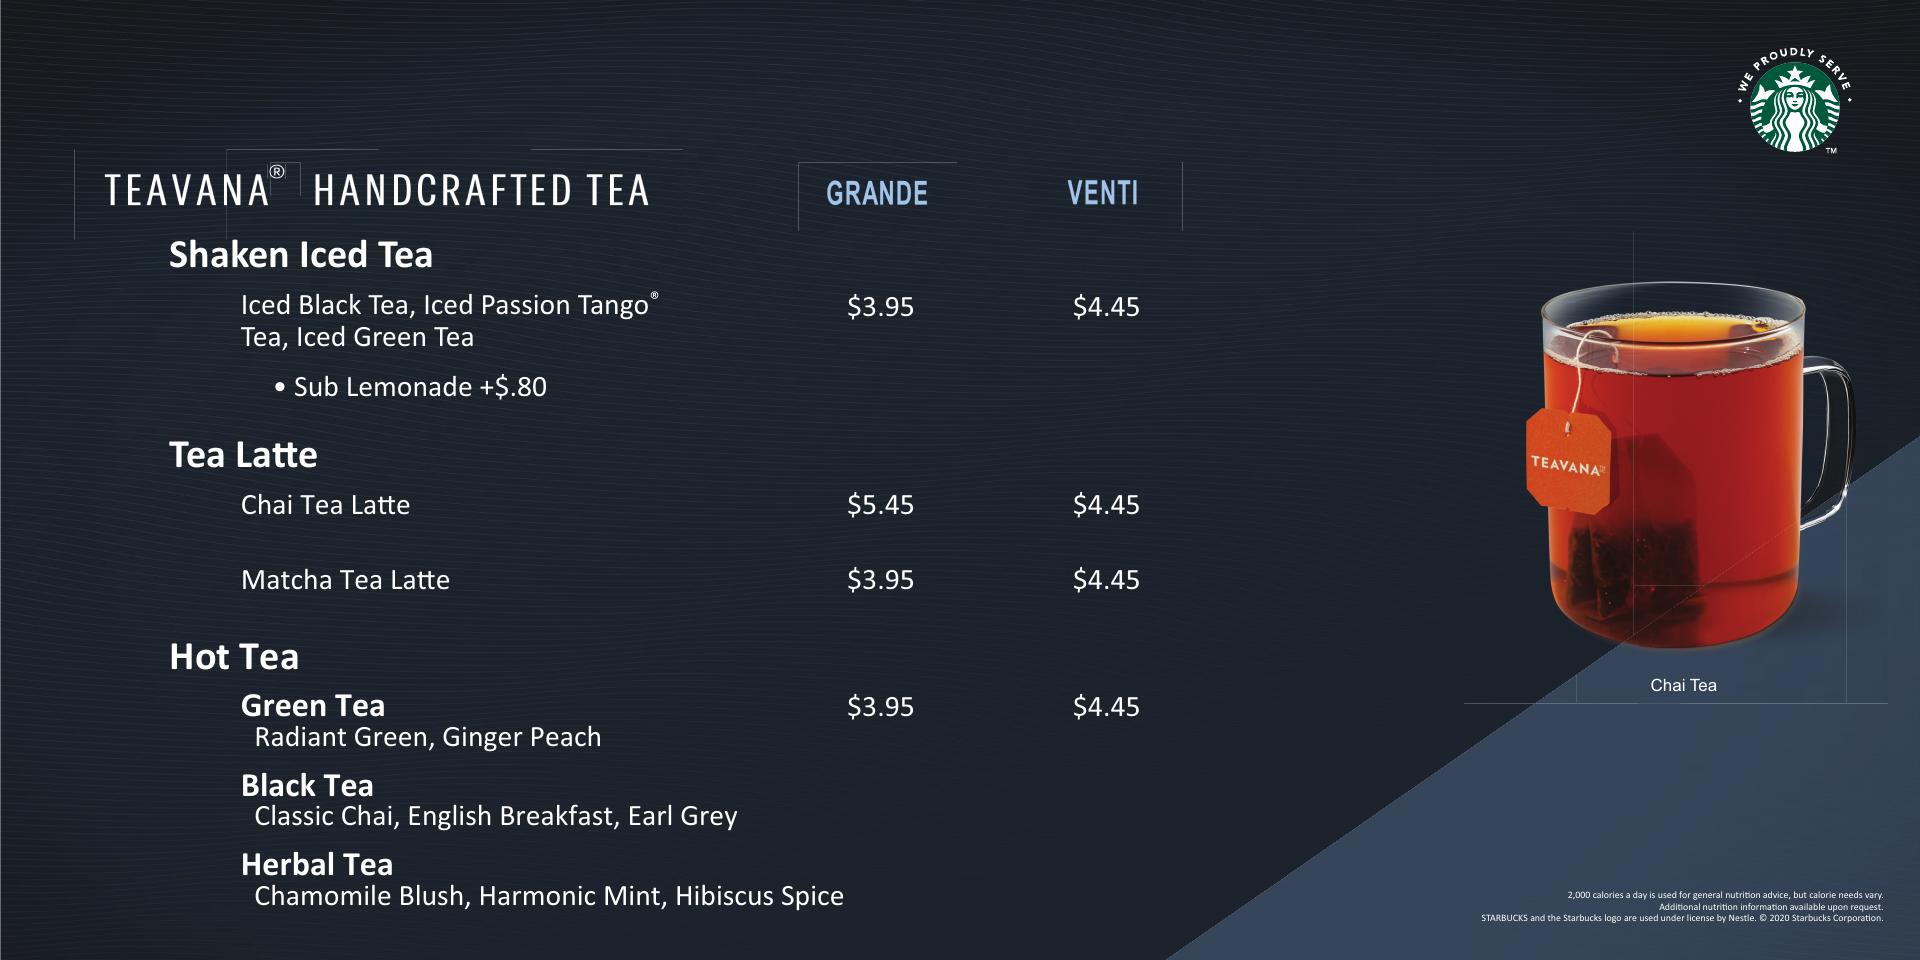Select the Matcha Tea Latte item

tap(345, 580)
